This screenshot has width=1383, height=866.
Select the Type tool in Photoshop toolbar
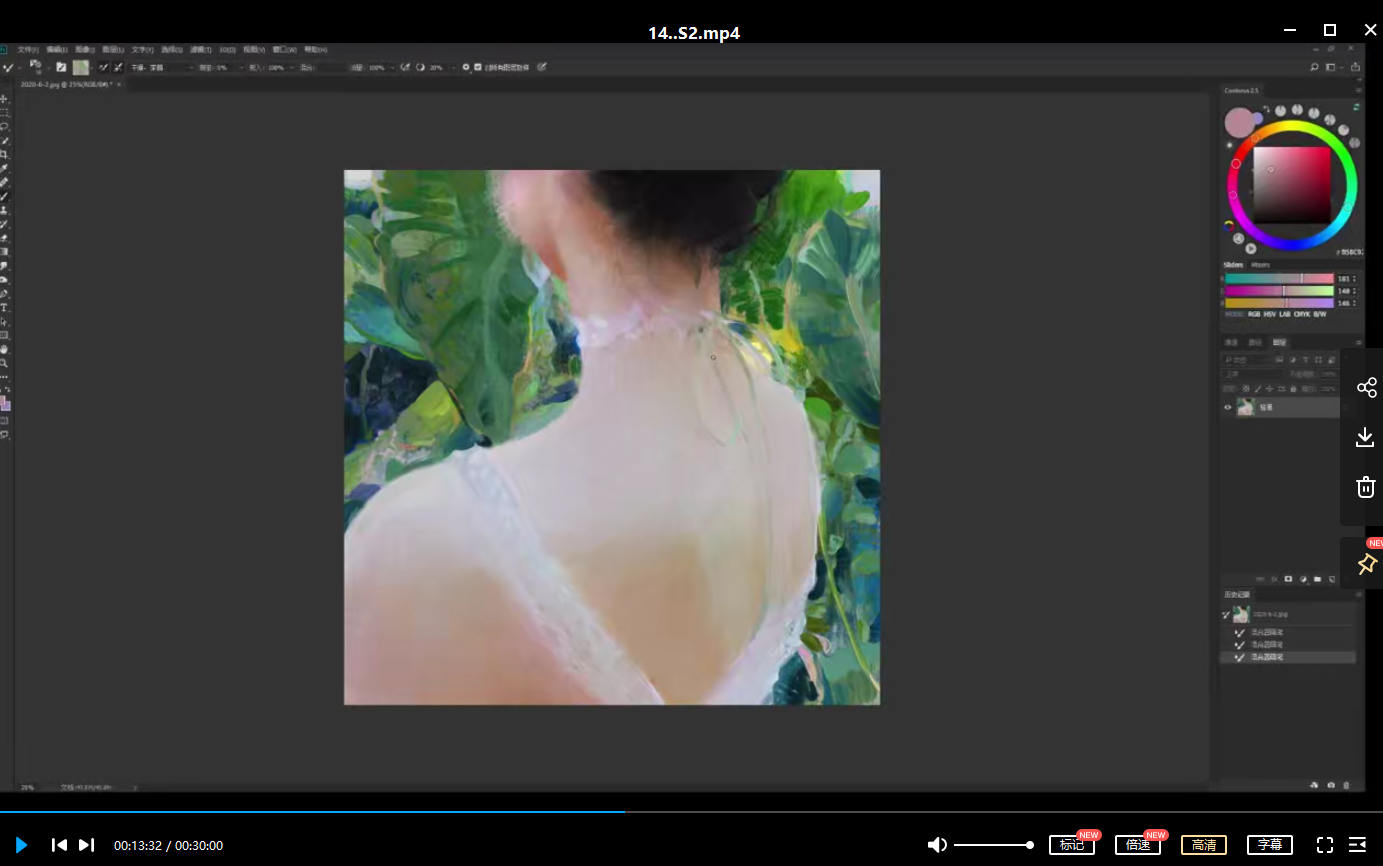[x=5, y=308]
